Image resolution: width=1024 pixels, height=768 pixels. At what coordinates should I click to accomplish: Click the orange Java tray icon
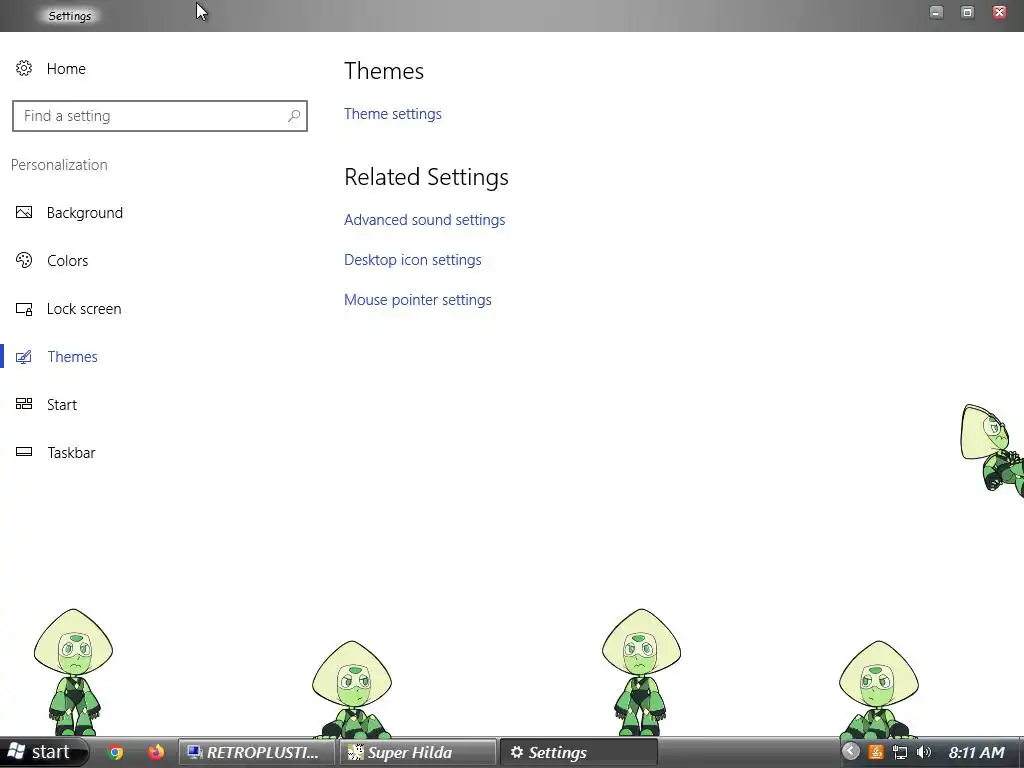(876, 752)
